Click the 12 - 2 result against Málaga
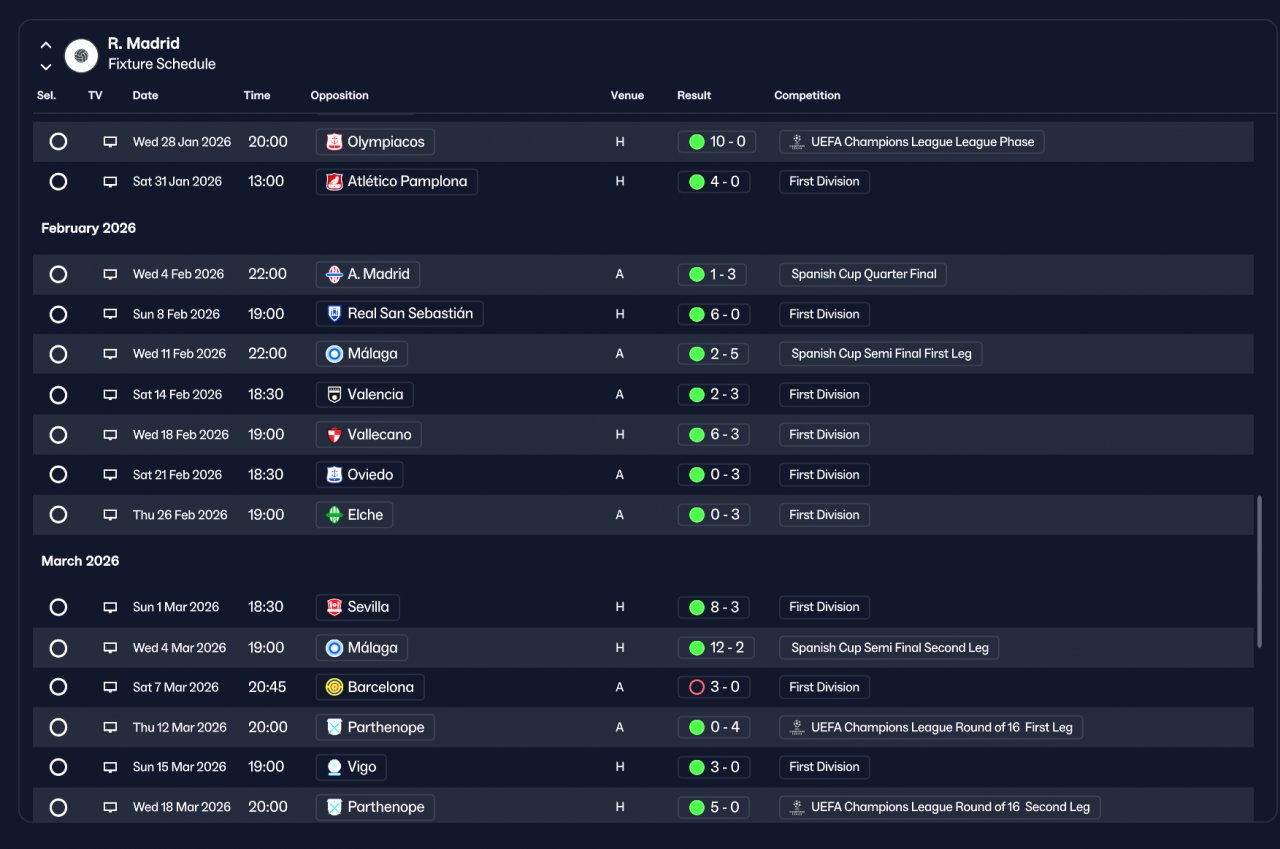This screenshot has width=1280, height=849. pyautogui.click(x=716, y=647)
